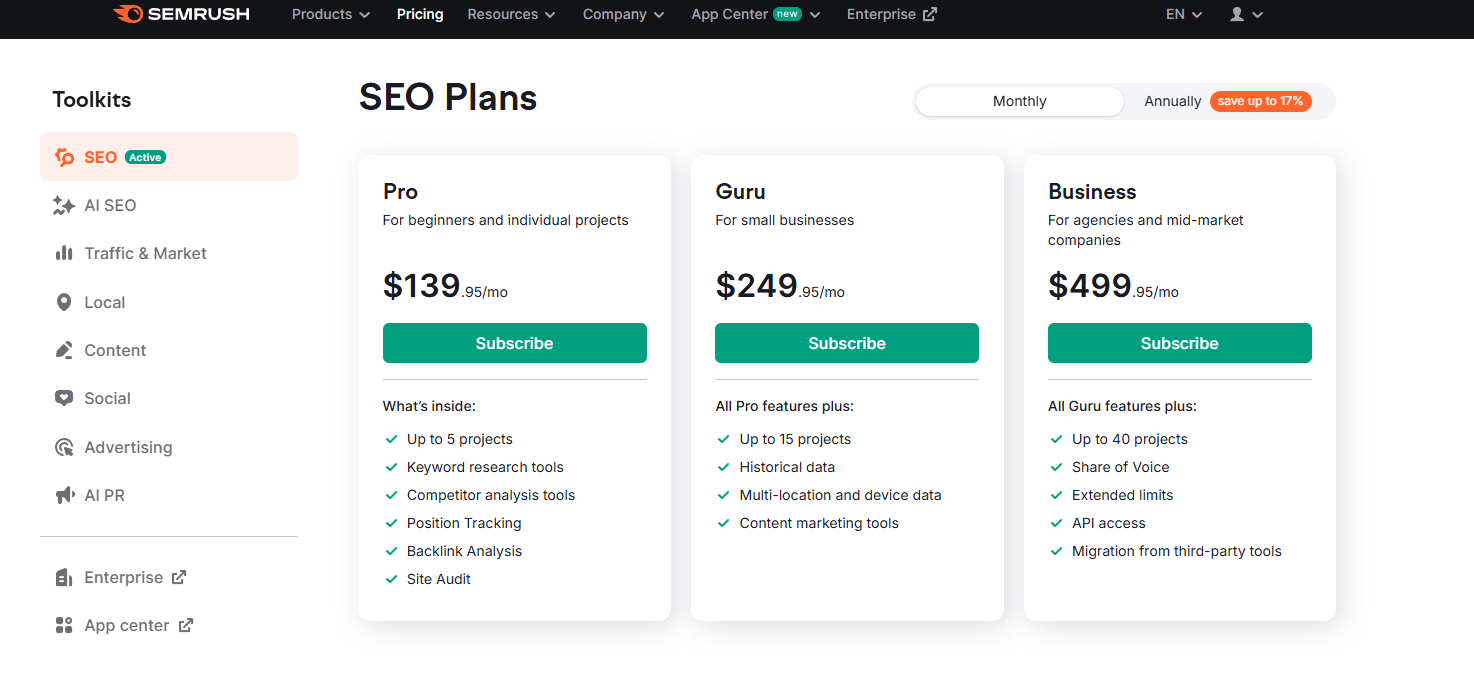Open the Resources dropdown in navbar
The height and width of the screenshot is (688, 1474).
click(512, 14)
